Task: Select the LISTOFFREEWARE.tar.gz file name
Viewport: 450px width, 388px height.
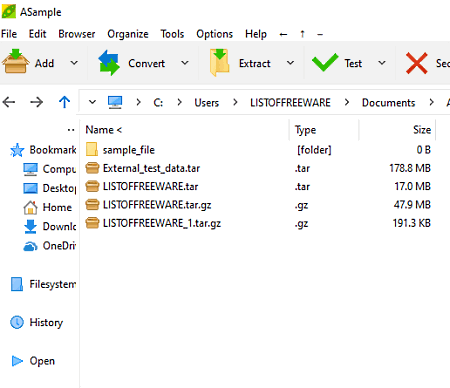Action: tap(157, 205)
